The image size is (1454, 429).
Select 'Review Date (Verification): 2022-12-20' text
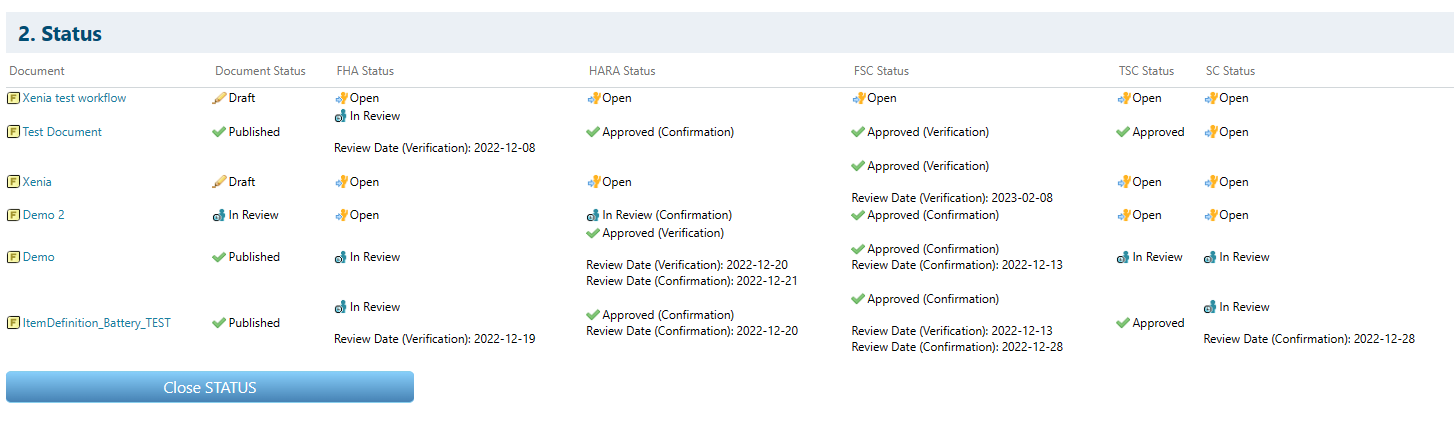click(x=687, y=265)
